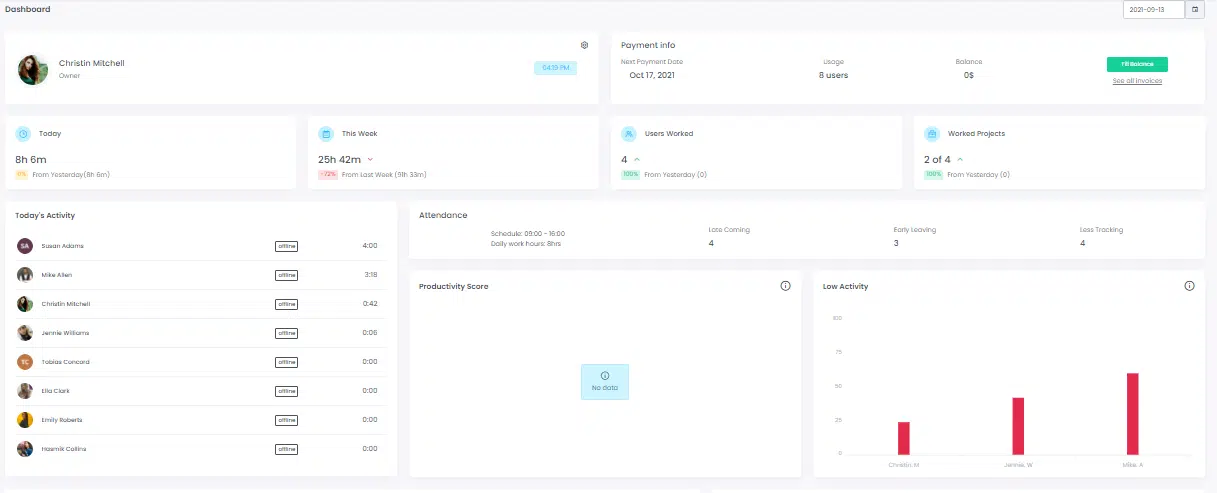Click the Fill Balance button

[1137, 64]
